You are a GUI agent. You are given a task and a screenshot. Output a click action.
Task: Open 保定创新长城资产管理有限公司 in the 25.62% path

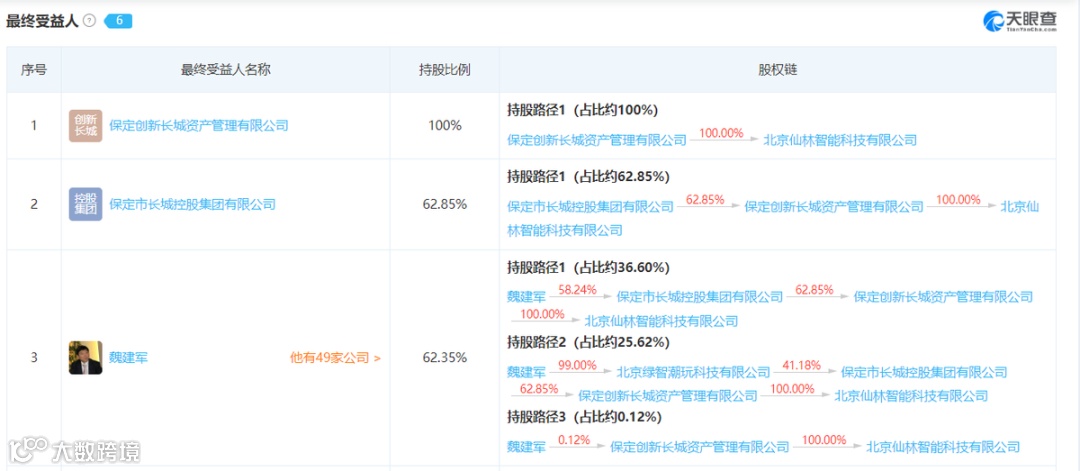pos(667,396)
